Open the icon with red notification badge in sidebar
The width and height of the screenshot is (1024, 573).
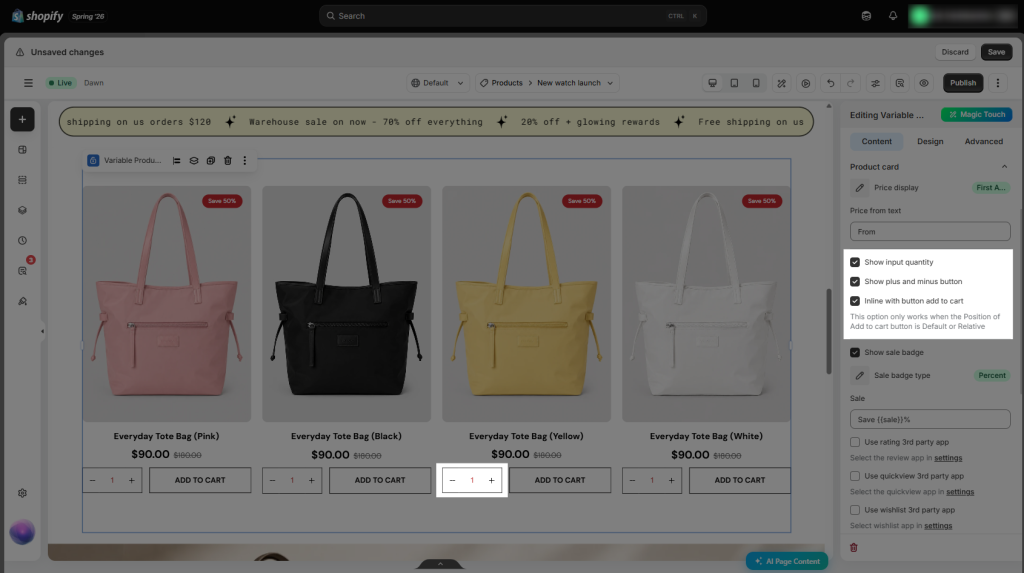tap(23, 270)
